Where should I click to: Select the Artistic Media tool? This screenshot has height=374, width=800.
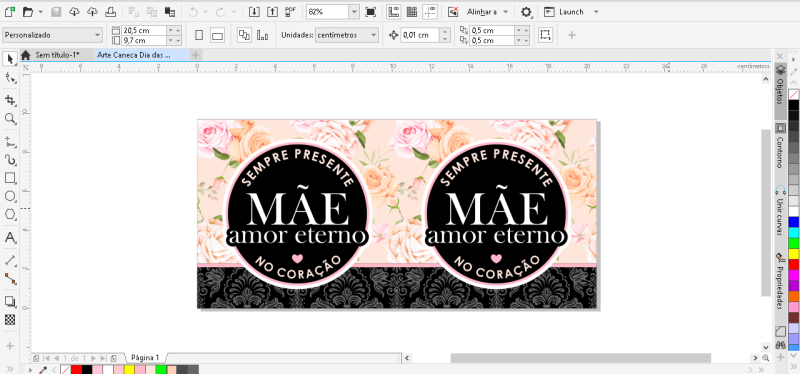tap(10, 160)
